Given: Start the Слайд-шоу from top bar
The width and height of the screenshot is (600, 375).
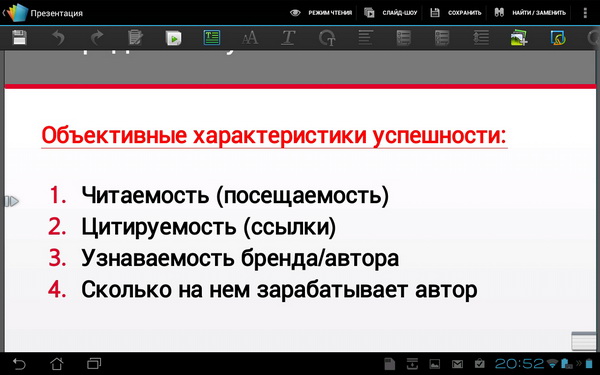Looking at the screenshot, I should click(390, 13).
